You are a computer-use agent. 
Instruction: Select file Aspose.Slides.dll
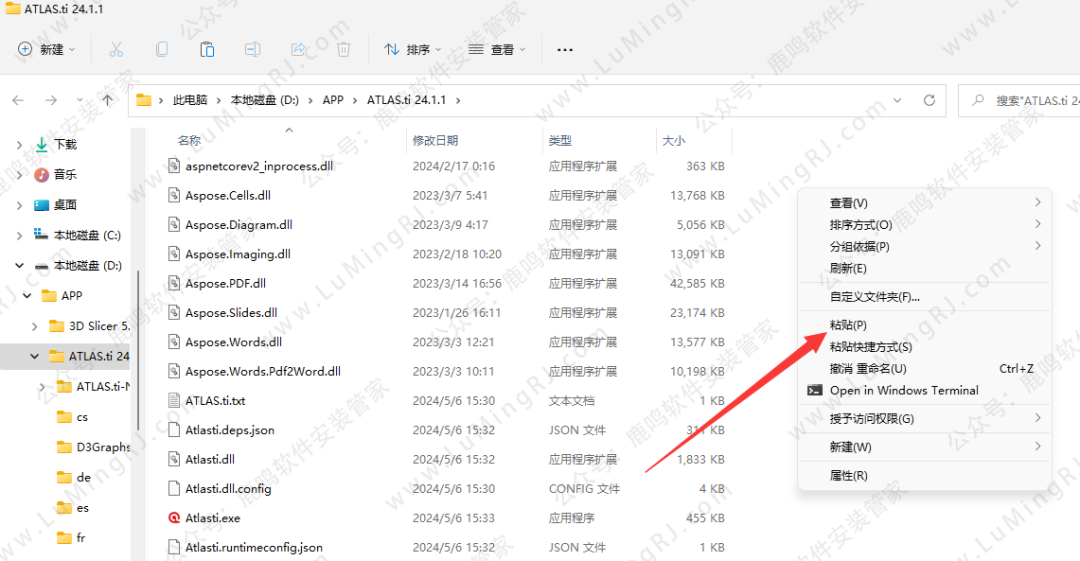231,313
